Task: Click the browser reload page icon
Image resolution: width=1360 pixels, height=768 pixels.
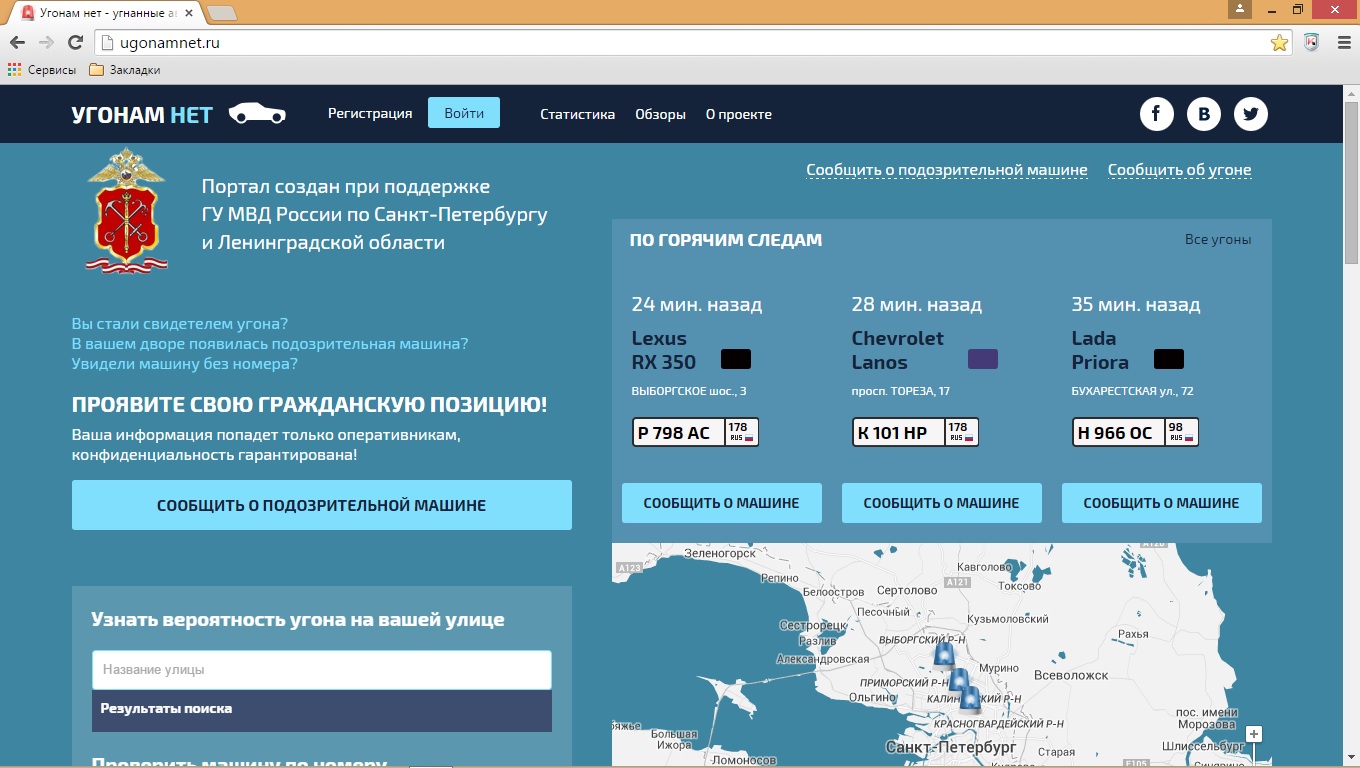Action: [x=75, y=42]
